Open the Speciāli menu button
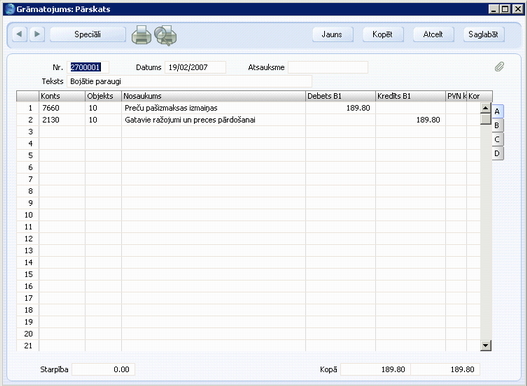The height and width of the screenshot is (386, 527). click(x=88, y=34)
